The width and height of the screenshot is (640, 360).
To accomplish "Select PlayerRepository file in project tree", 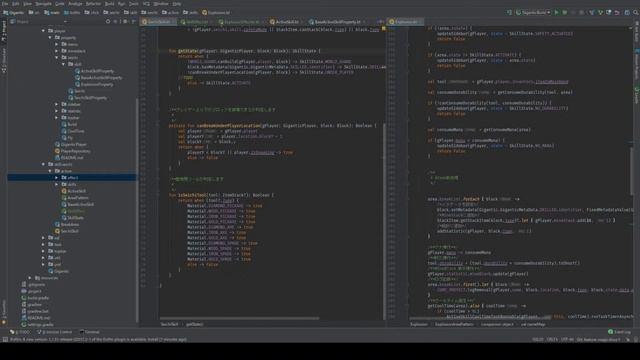I will (72, 151).
